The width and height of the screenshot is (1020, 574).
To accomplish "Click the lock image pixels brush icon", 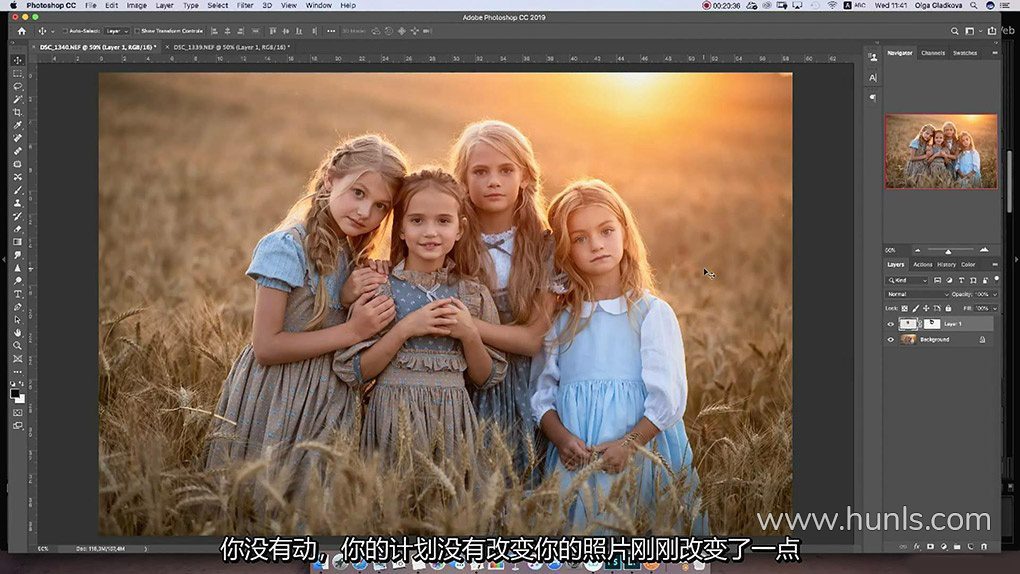I will coord(915,308).
